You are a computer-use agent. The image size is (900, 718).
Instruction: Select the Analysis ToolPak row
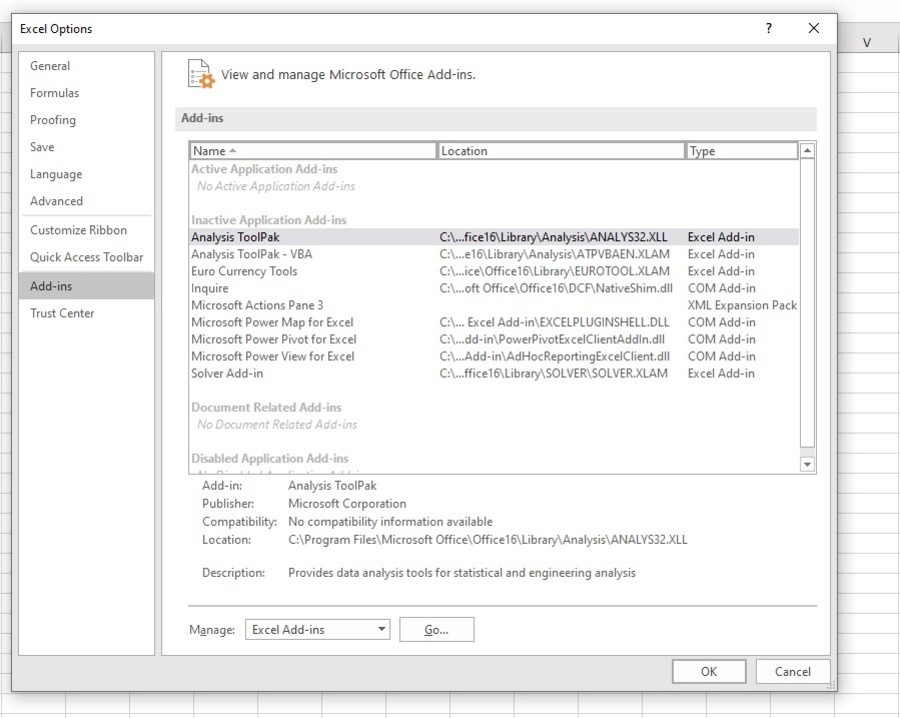pos(494,237)
